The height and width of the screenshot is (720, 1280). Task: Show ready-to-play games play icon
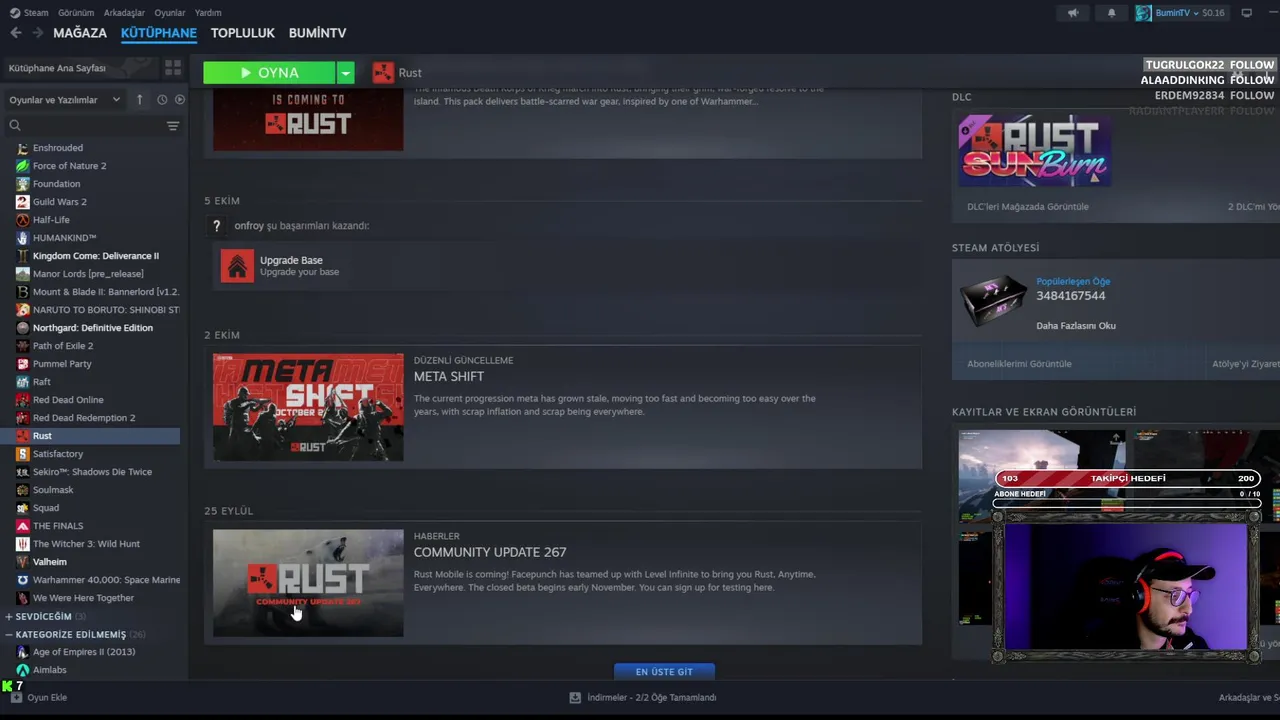click(x=180, y=99)
